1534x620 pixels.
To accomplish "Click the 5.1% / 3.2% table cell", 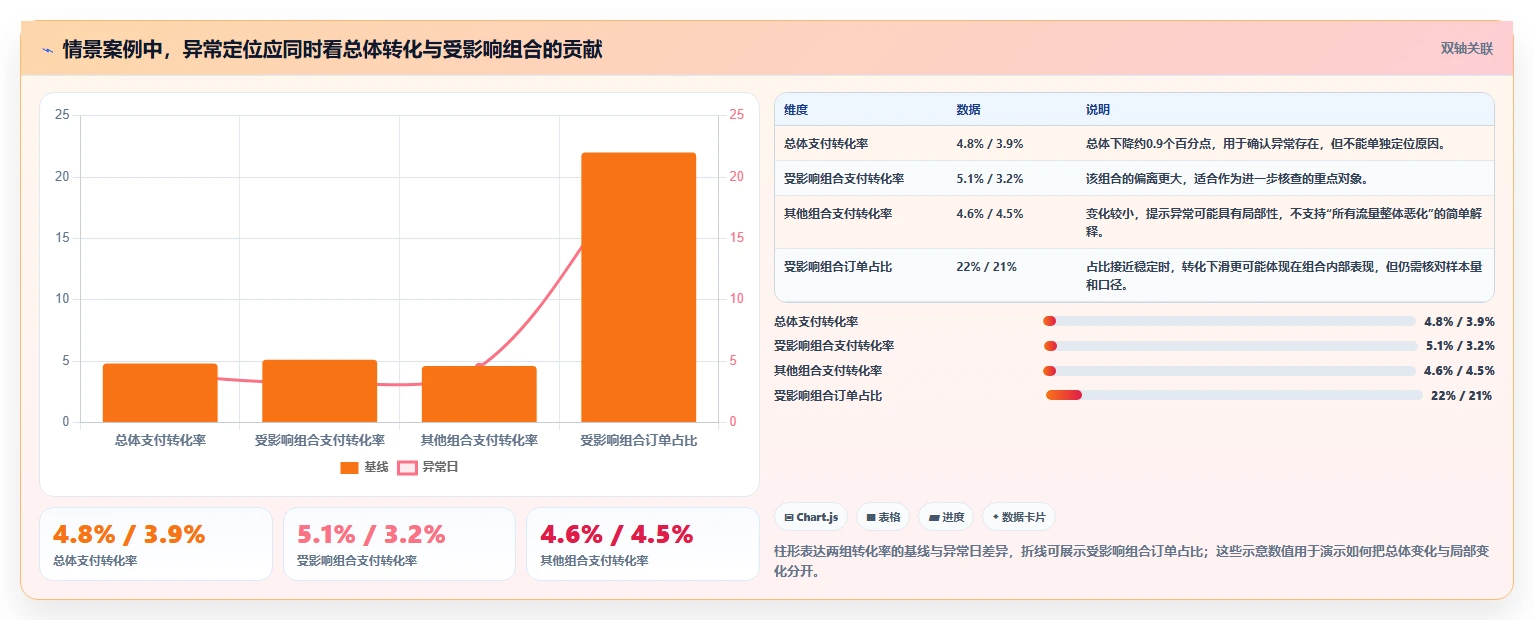I will pos(989,178).
